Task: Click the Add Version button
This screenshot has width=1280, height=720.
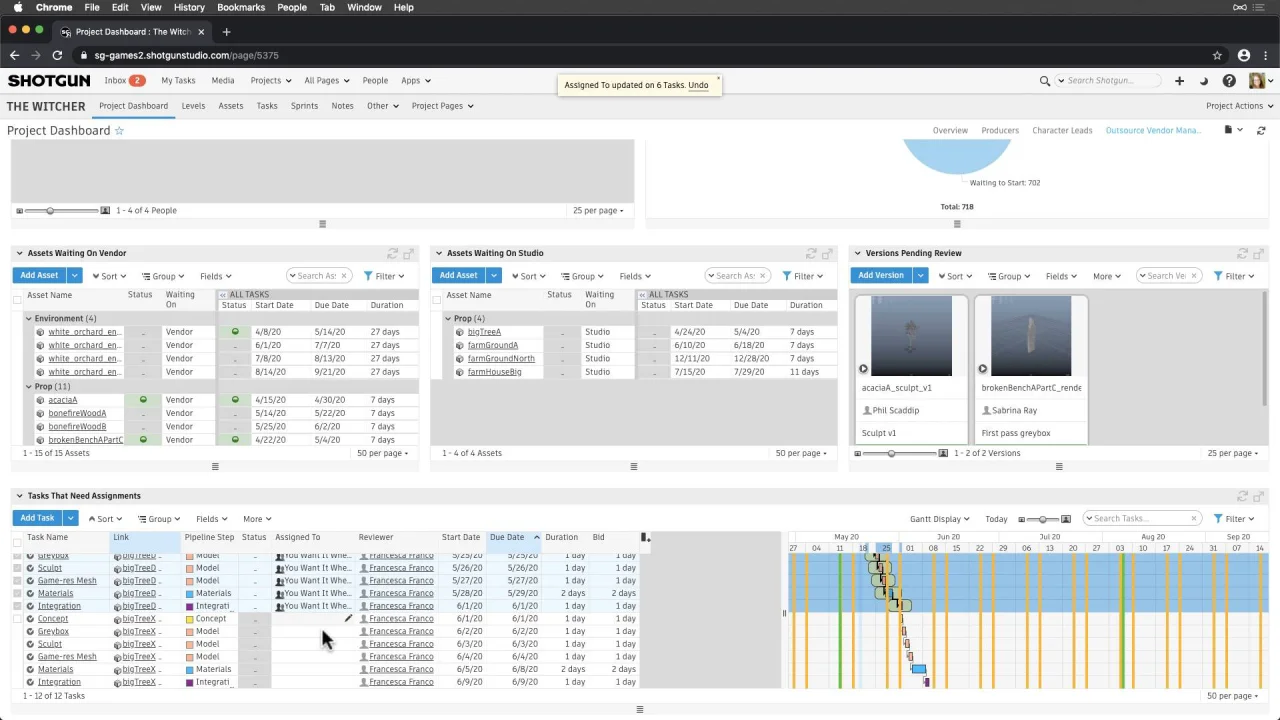Action: click(880, 276)
